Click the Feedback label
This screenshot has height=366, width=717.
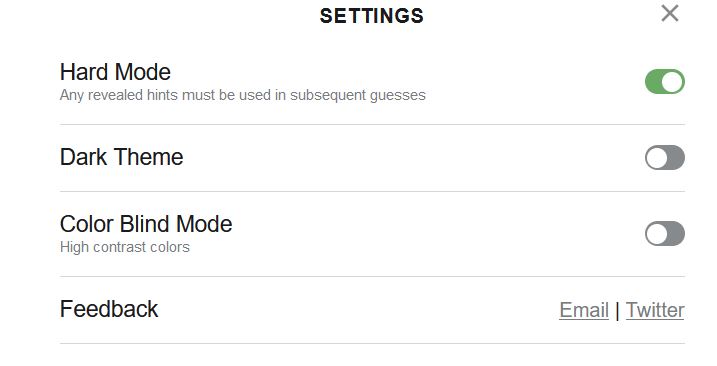pyautogui.click(x=109, y=309)
